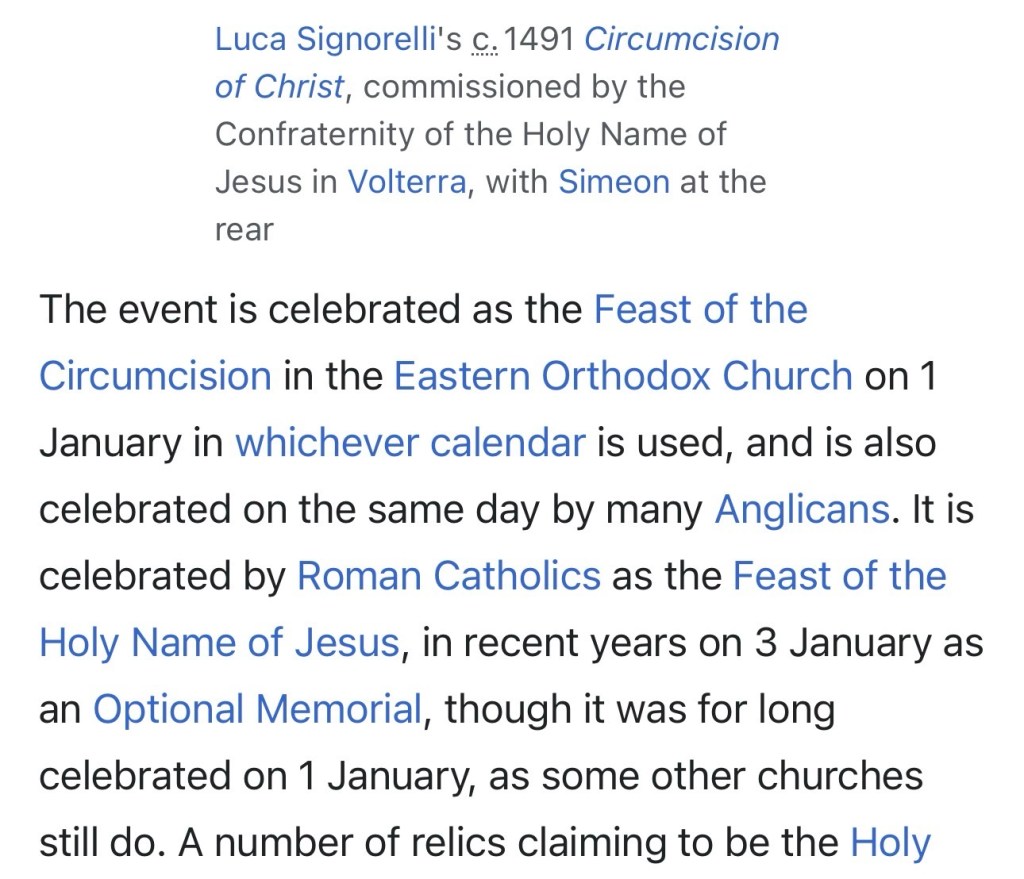Follow the Volterra link in caption

point(406,183)
